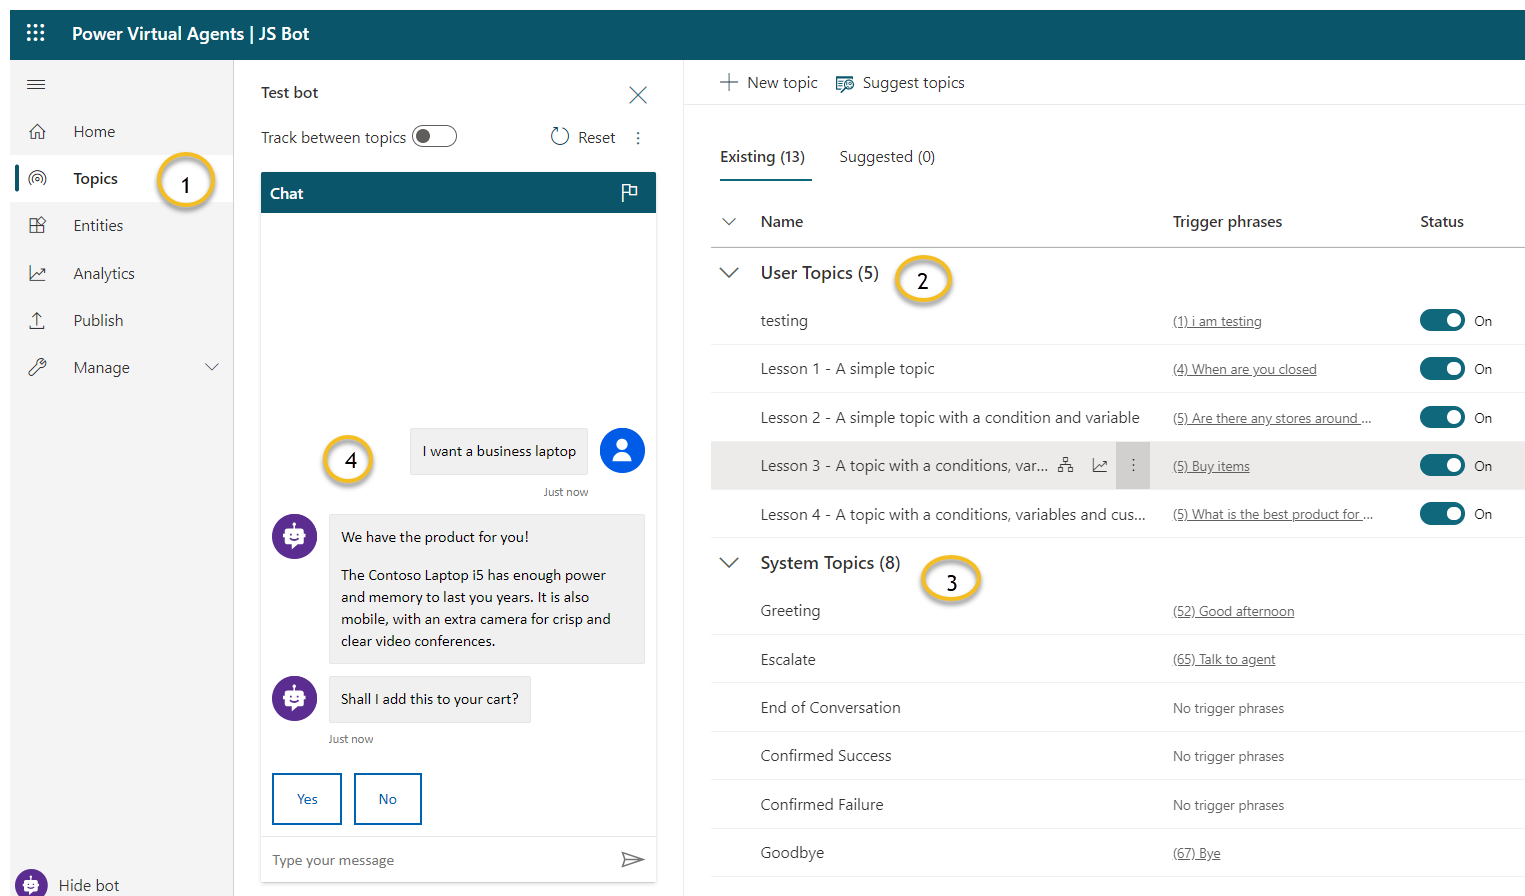Open Entities in the sidebar

tap(98, 225)
